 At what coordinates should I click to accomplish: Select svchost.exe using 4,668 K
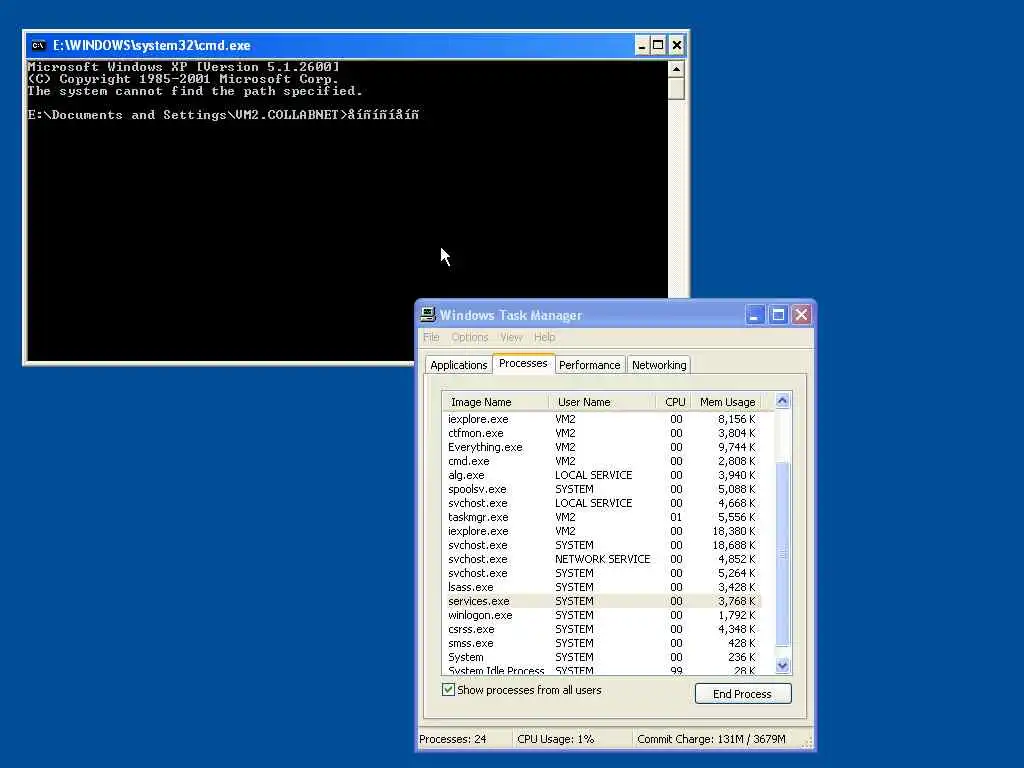(601, 503)
